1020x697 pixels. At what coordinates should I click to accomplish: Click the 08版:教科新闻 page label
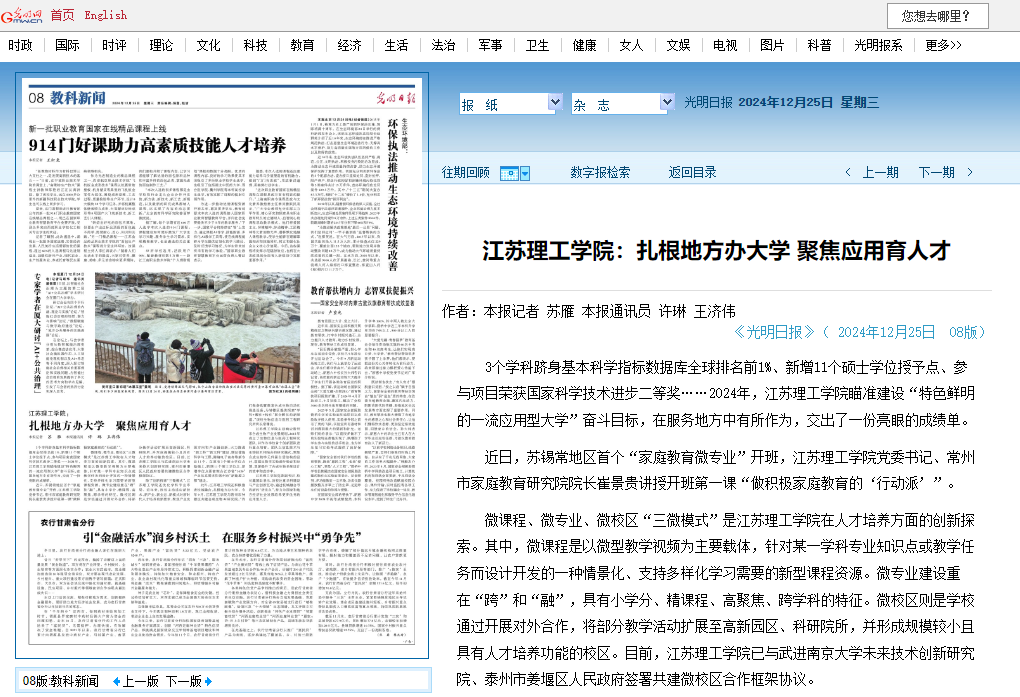tap(60, 681)
